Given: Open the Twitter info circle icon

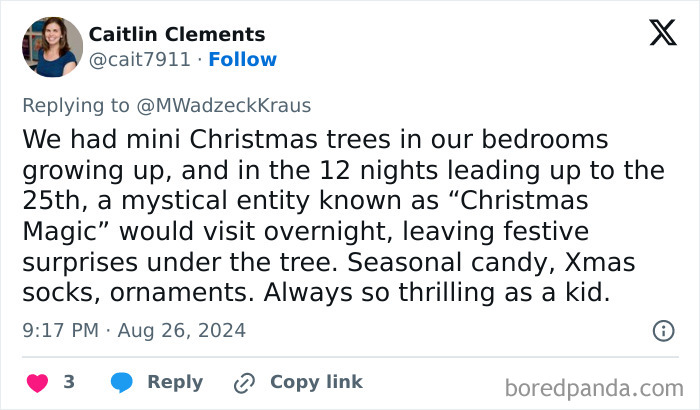Looking at the screenshot, I should coord(662,330).
